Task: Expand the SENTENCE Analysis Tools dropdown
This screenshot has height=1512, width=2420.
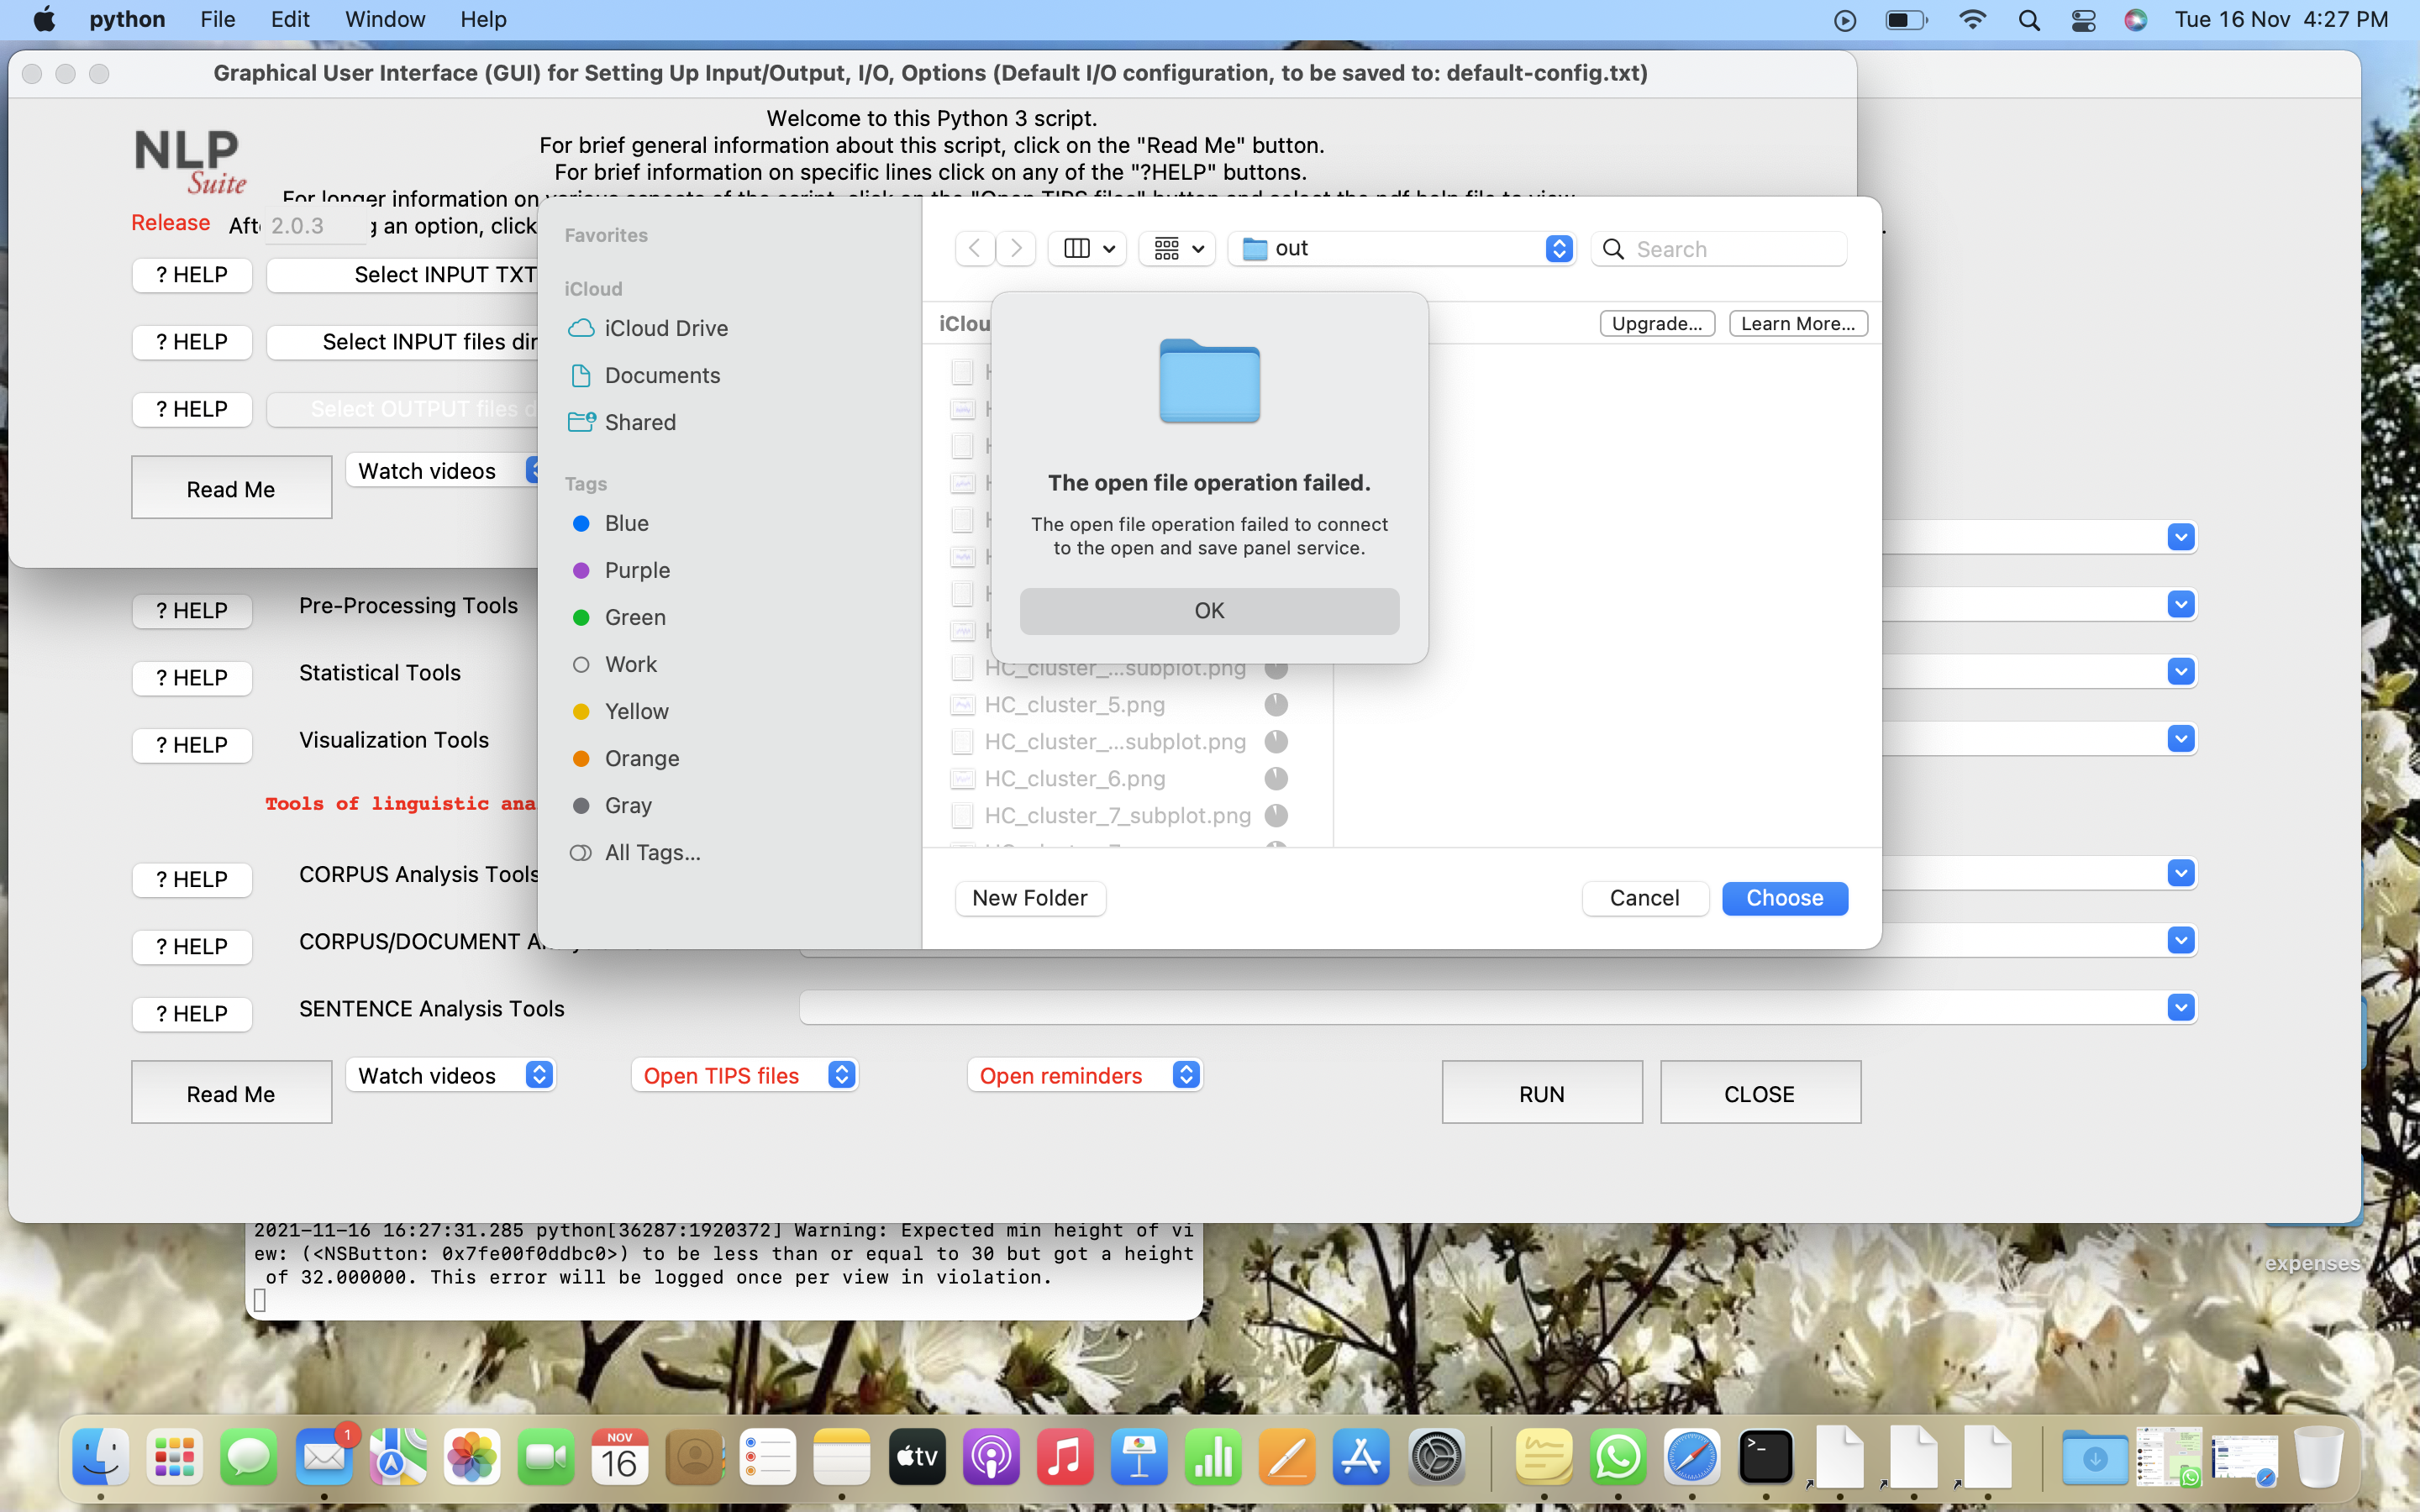Action: [x=2180, y=1007]
